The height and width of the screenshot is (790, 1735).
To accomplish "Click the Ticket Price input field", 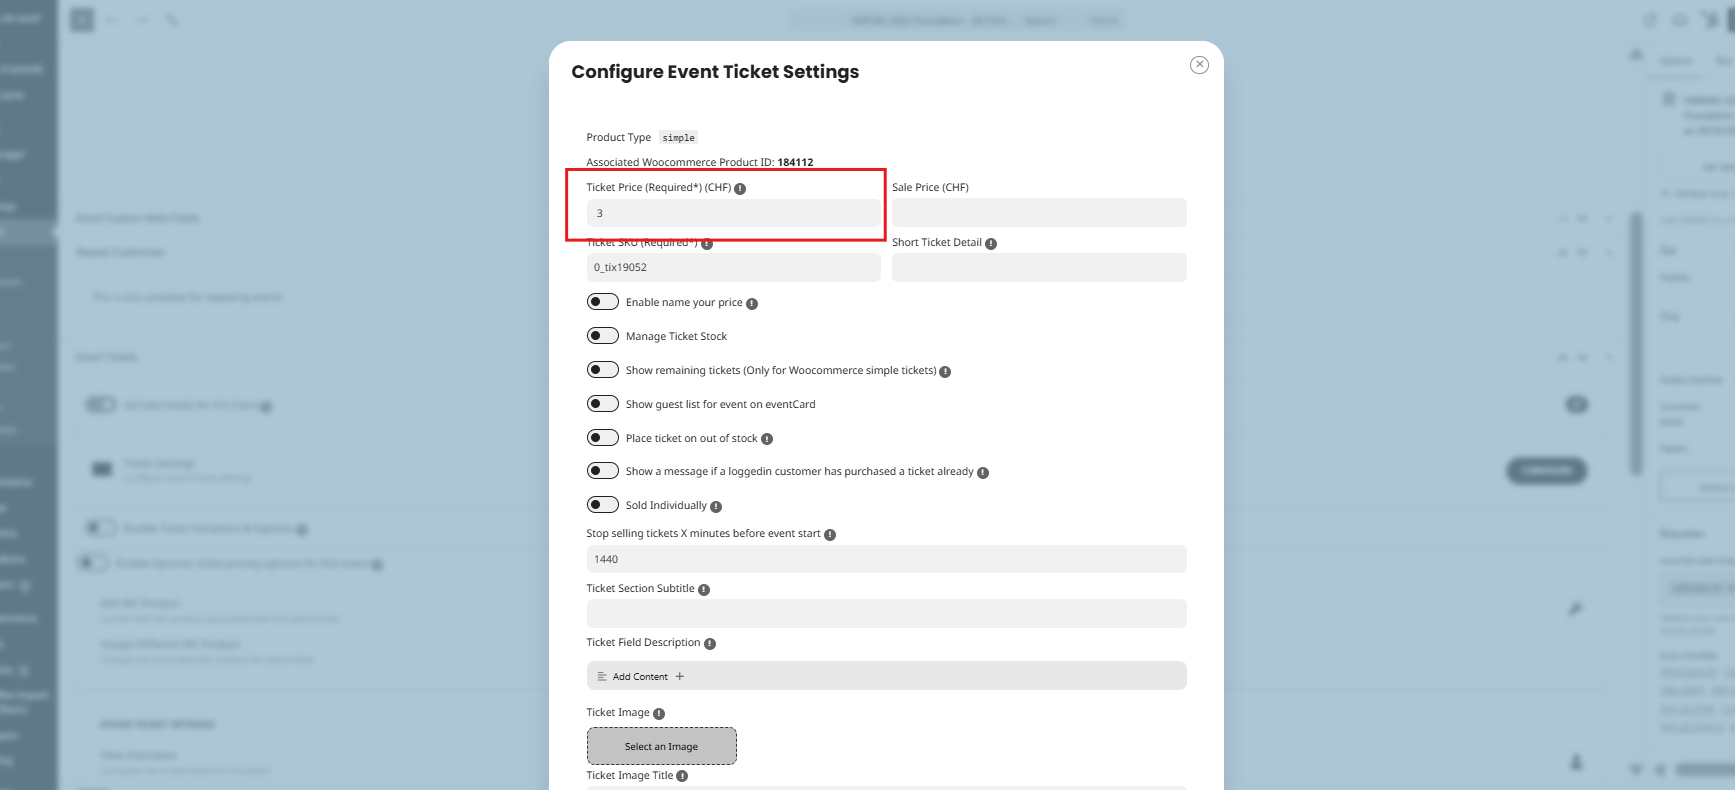I will pyautogui.click(x=733, y=213).
